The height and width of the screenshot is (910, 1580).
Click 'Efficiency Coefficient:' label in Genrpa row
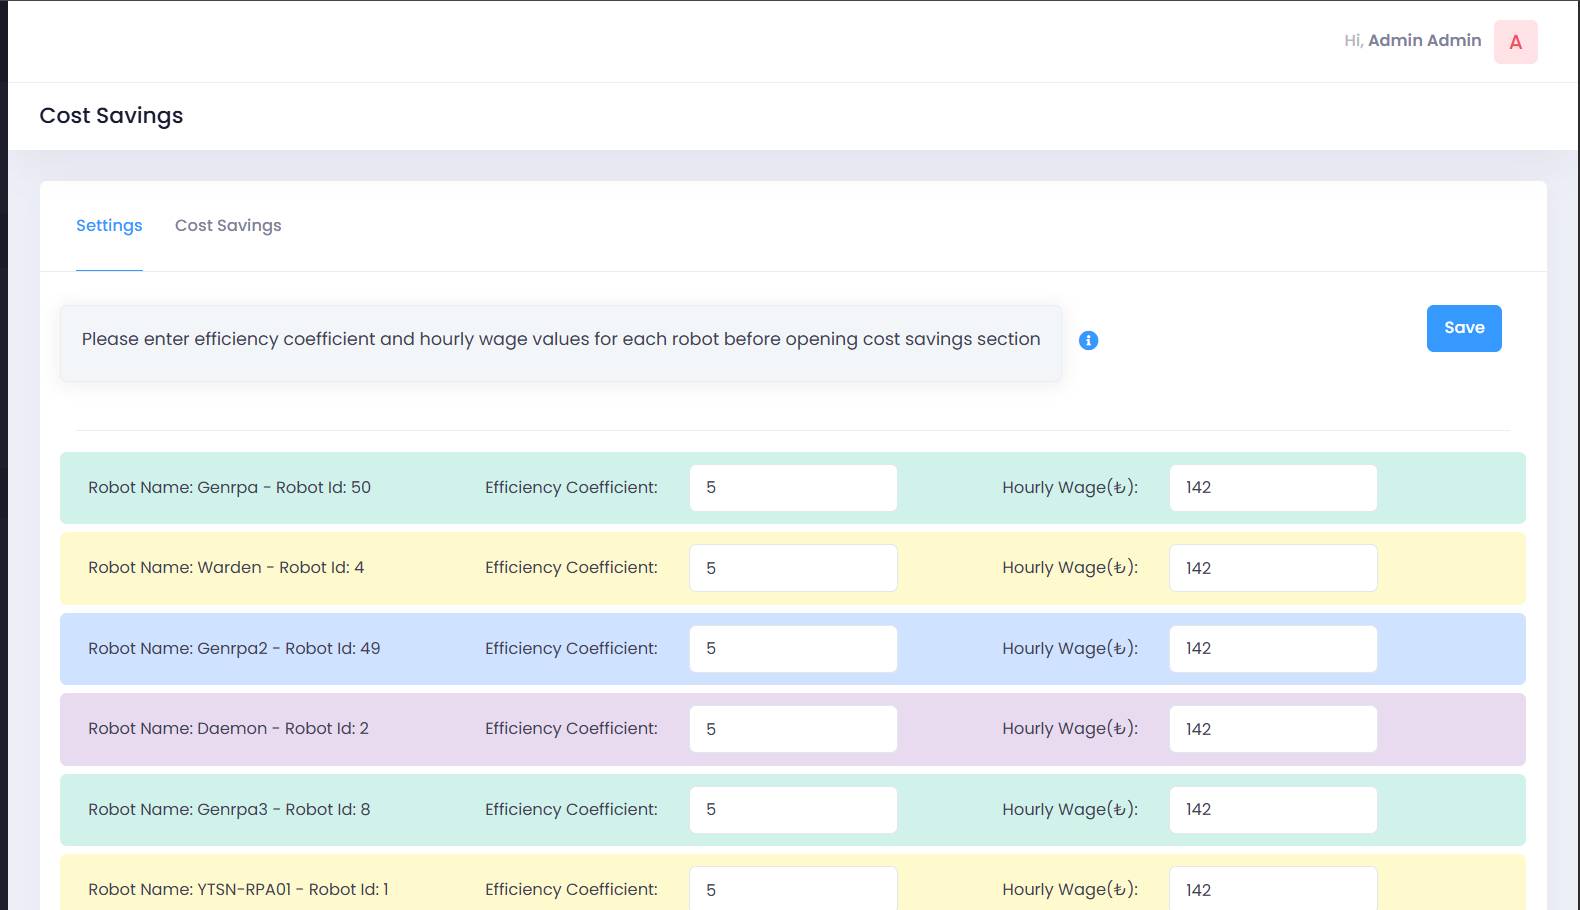pyautogui.click(x=571, y=488)
